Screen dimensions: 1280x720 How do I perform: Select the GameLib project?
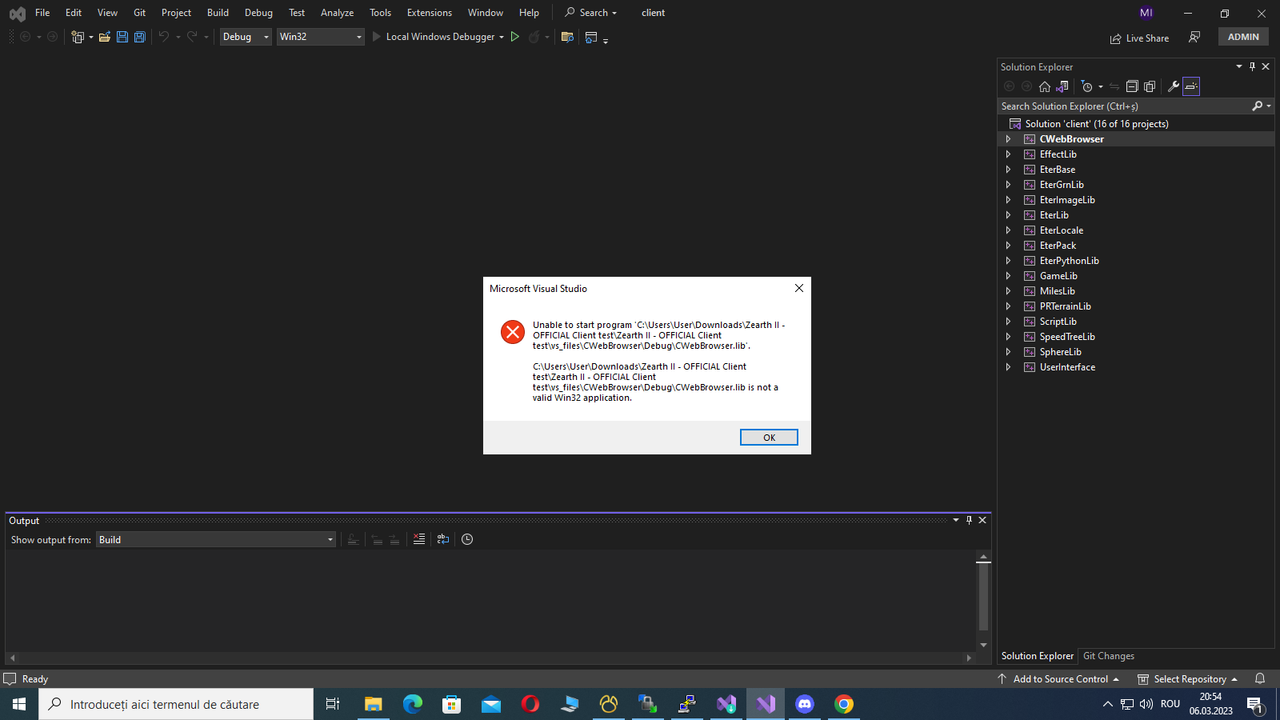pyautogui.click(x=1058, y=276)
